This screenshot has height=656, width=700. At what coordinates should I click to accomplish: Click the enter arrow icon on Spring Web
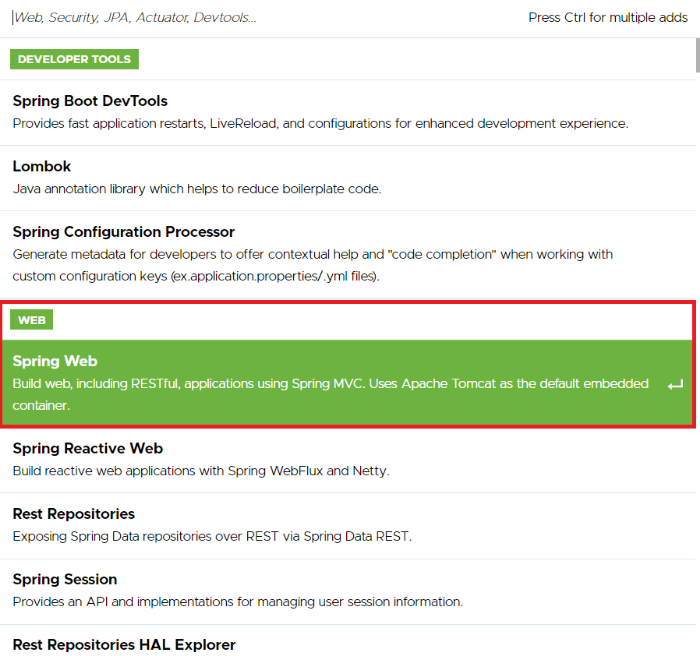click(675, 384)
